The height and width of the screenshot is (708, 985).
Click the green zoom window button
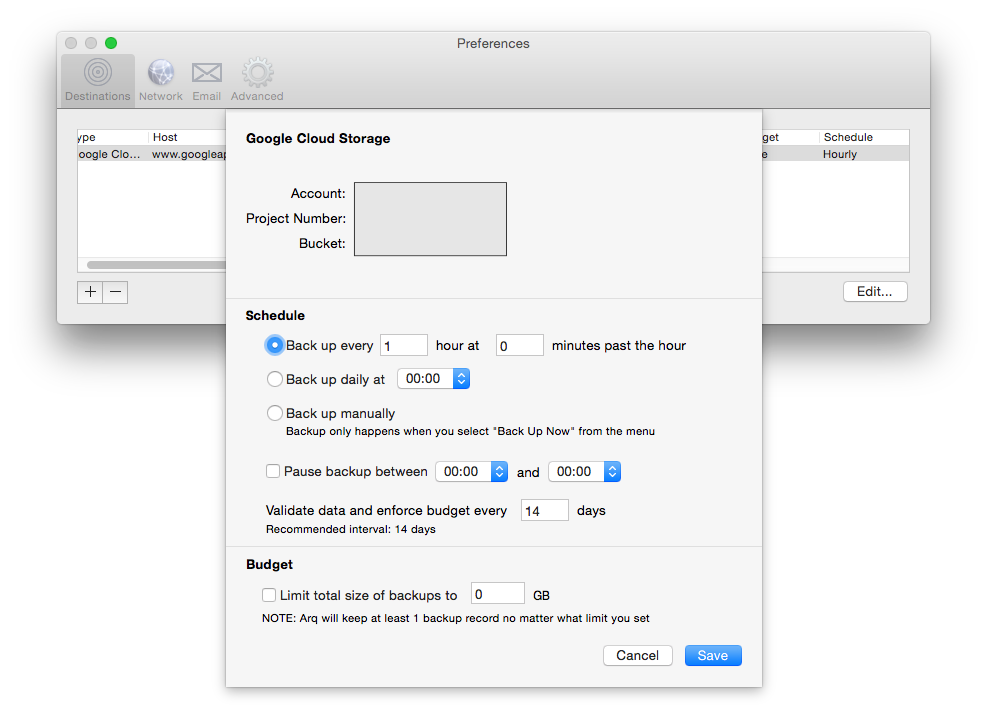tap(111, 43)
